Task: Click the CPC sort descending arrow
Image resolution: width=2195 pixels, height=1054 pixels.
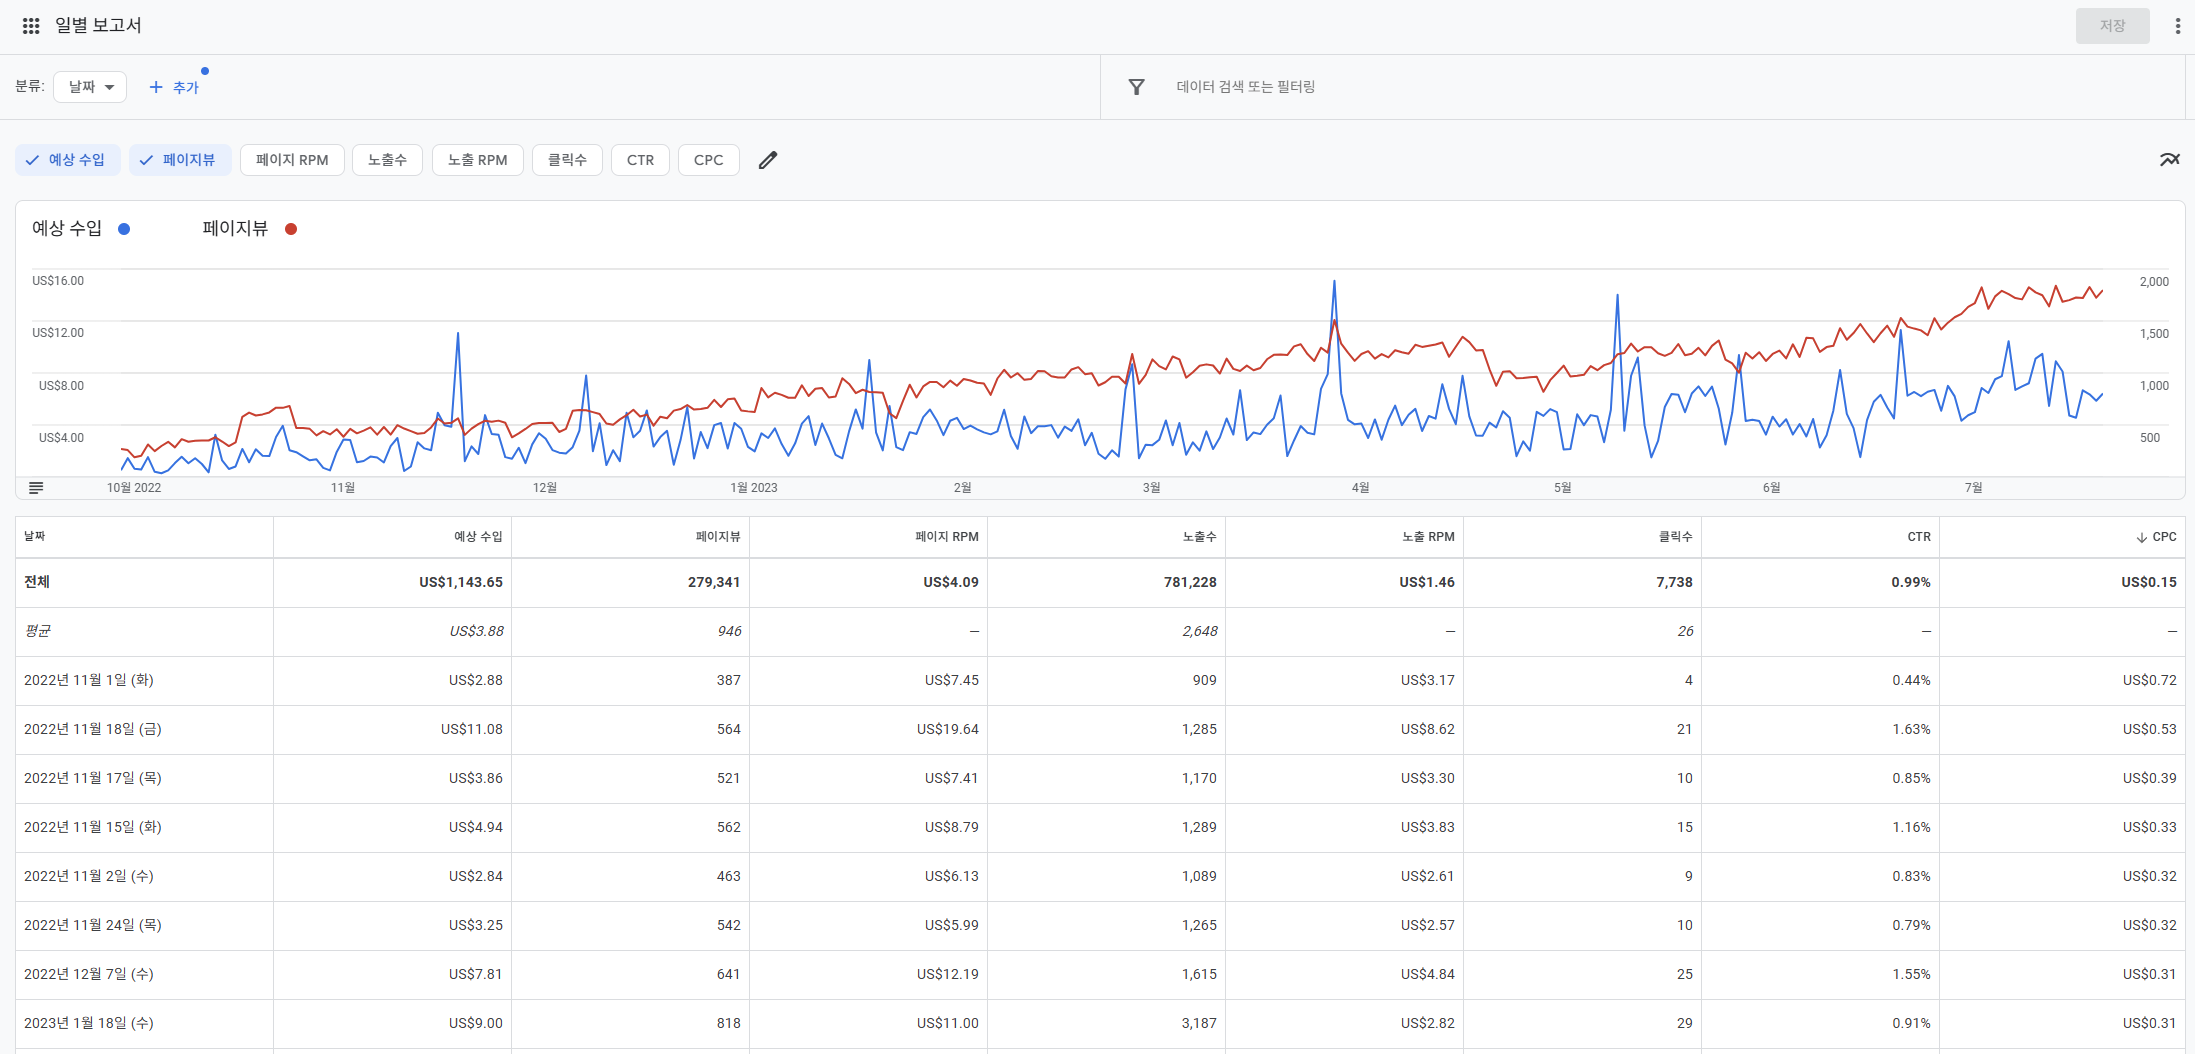Action: pos(2141,537)
